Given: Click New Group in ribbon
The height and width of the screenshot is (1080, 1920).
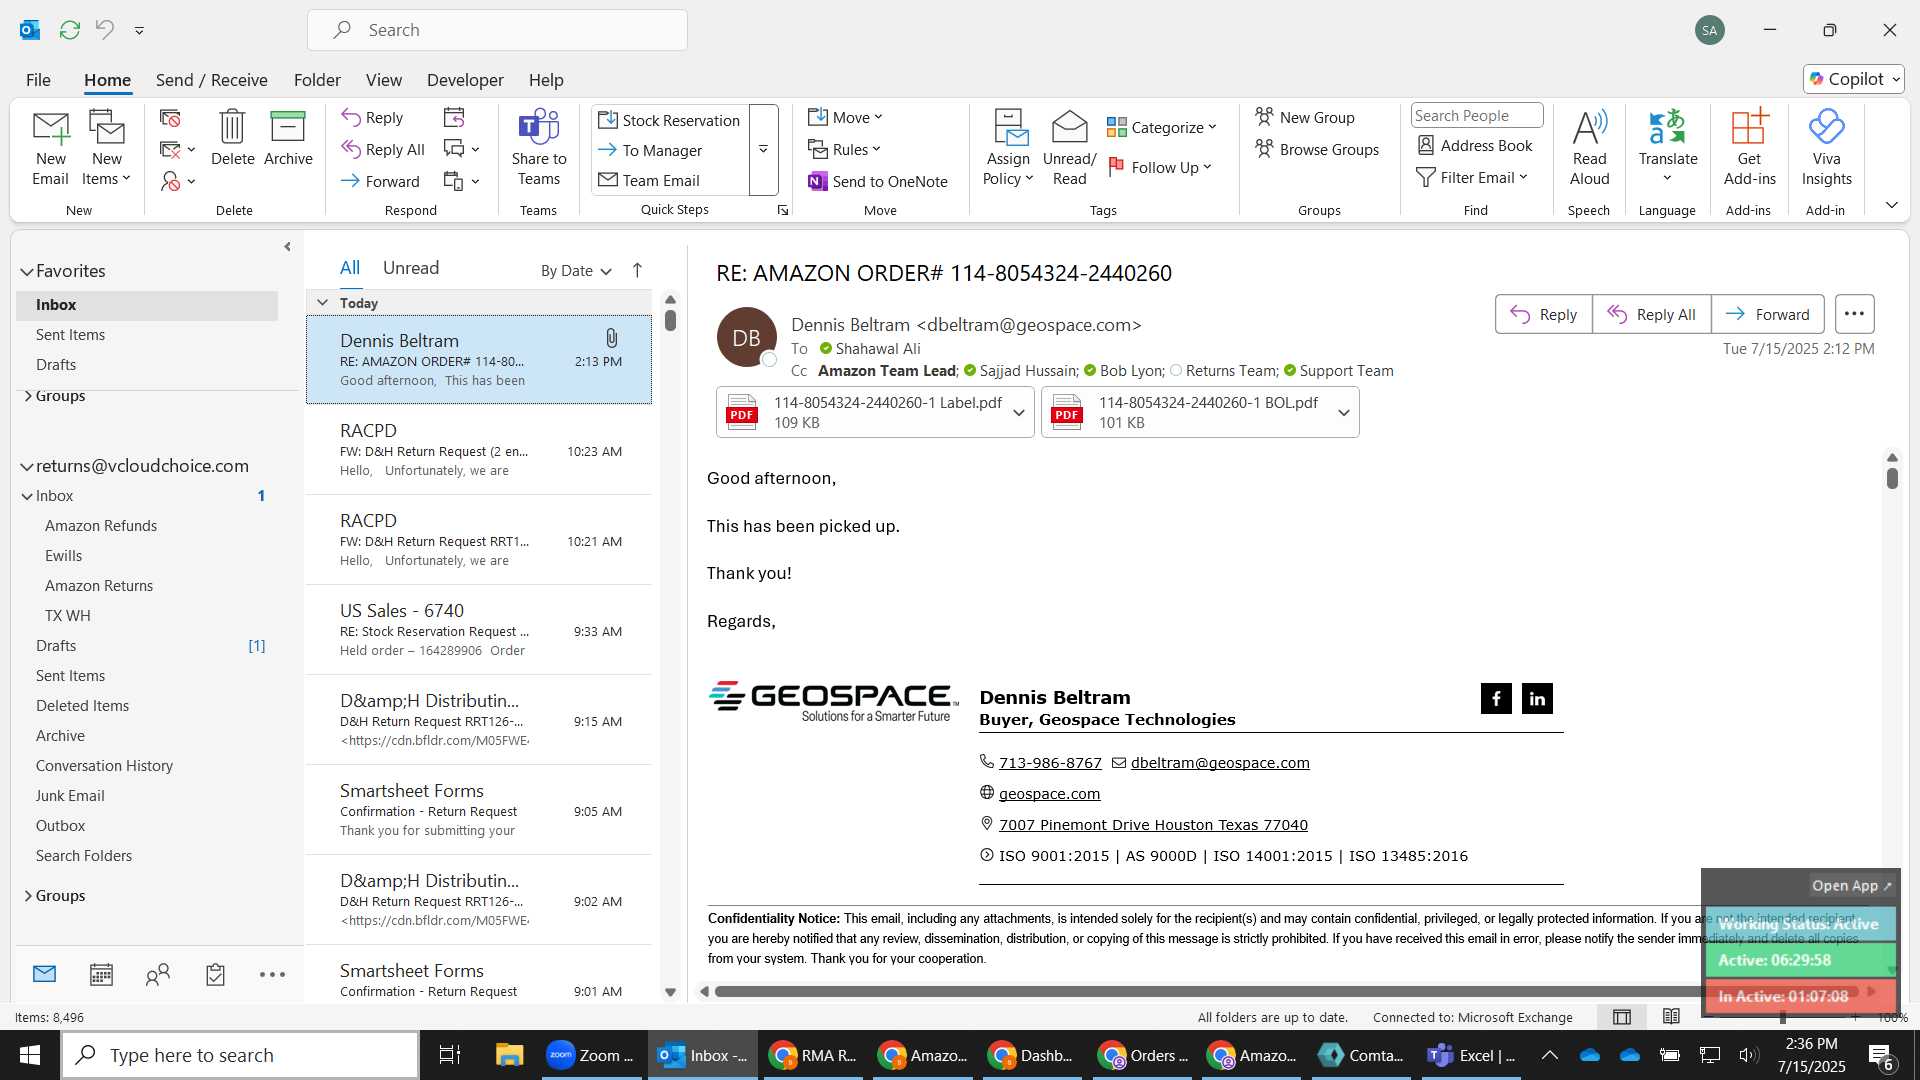Looking at the screenshot, I should [x=1305, y=117].
